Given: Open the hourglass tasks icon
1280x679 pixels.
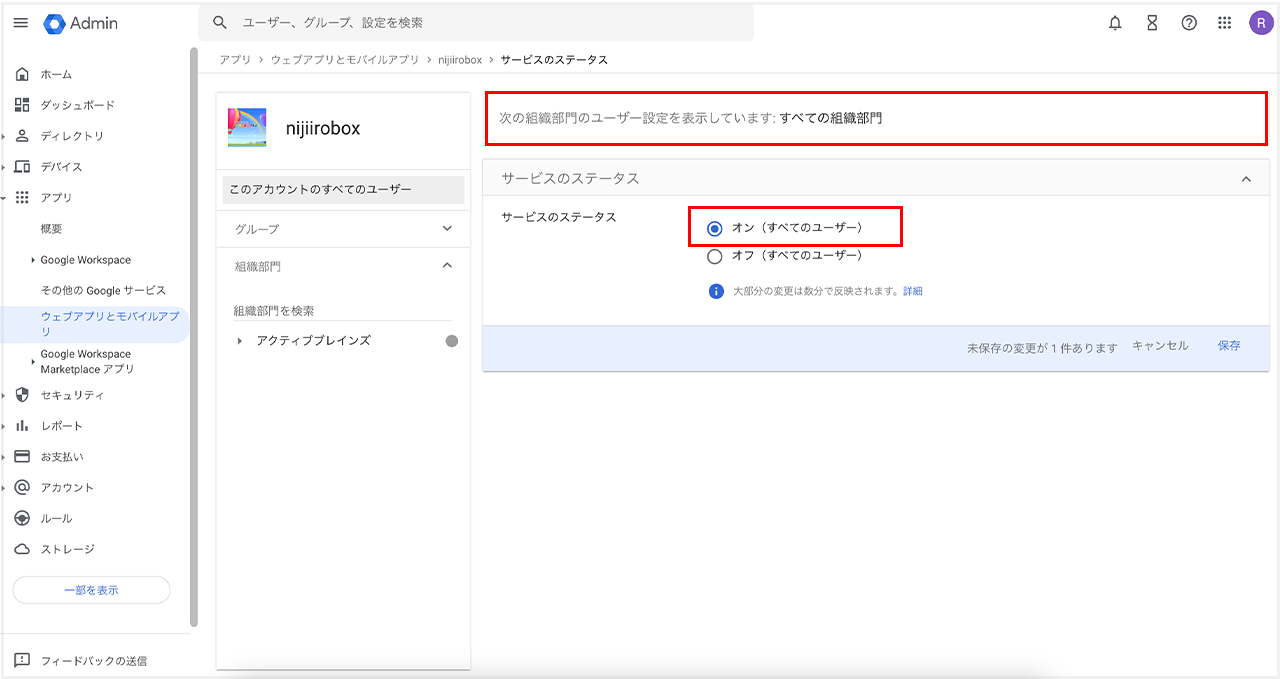Looking at the screenshot, I should point(1152,23).
